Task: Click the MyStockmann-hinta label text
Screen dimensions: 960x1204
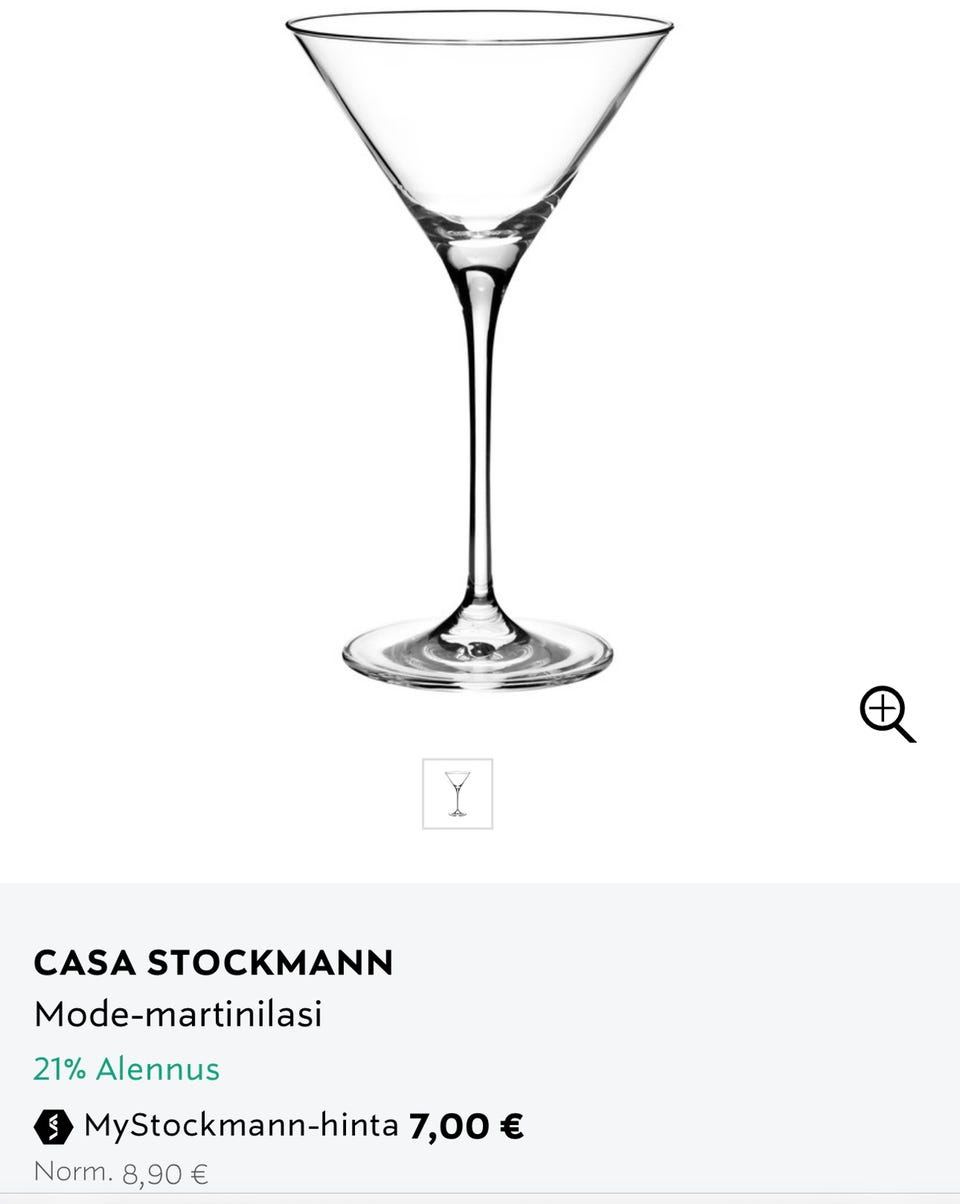Action: coord(241,1126)
